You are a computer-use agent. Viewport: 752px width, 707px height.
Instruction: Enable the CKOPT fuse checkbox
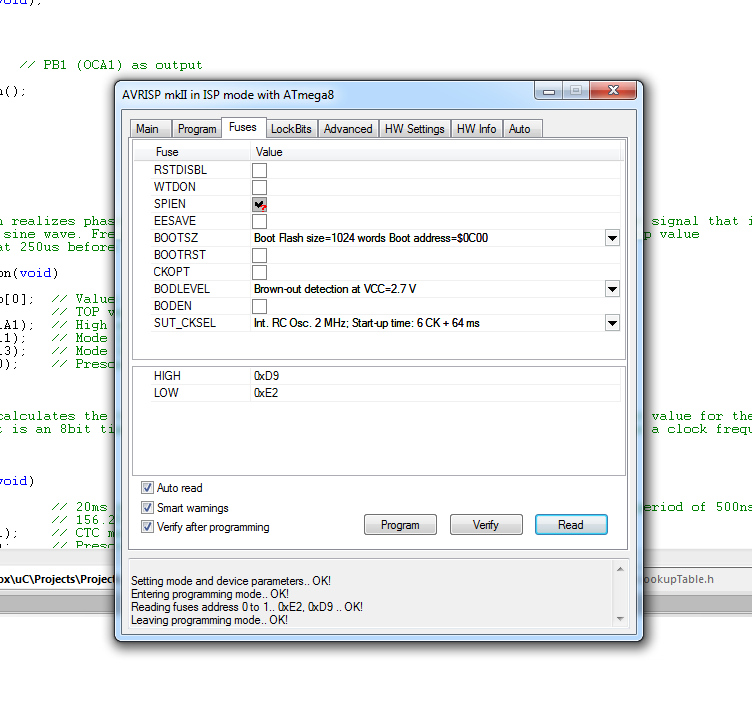(259, 272)
